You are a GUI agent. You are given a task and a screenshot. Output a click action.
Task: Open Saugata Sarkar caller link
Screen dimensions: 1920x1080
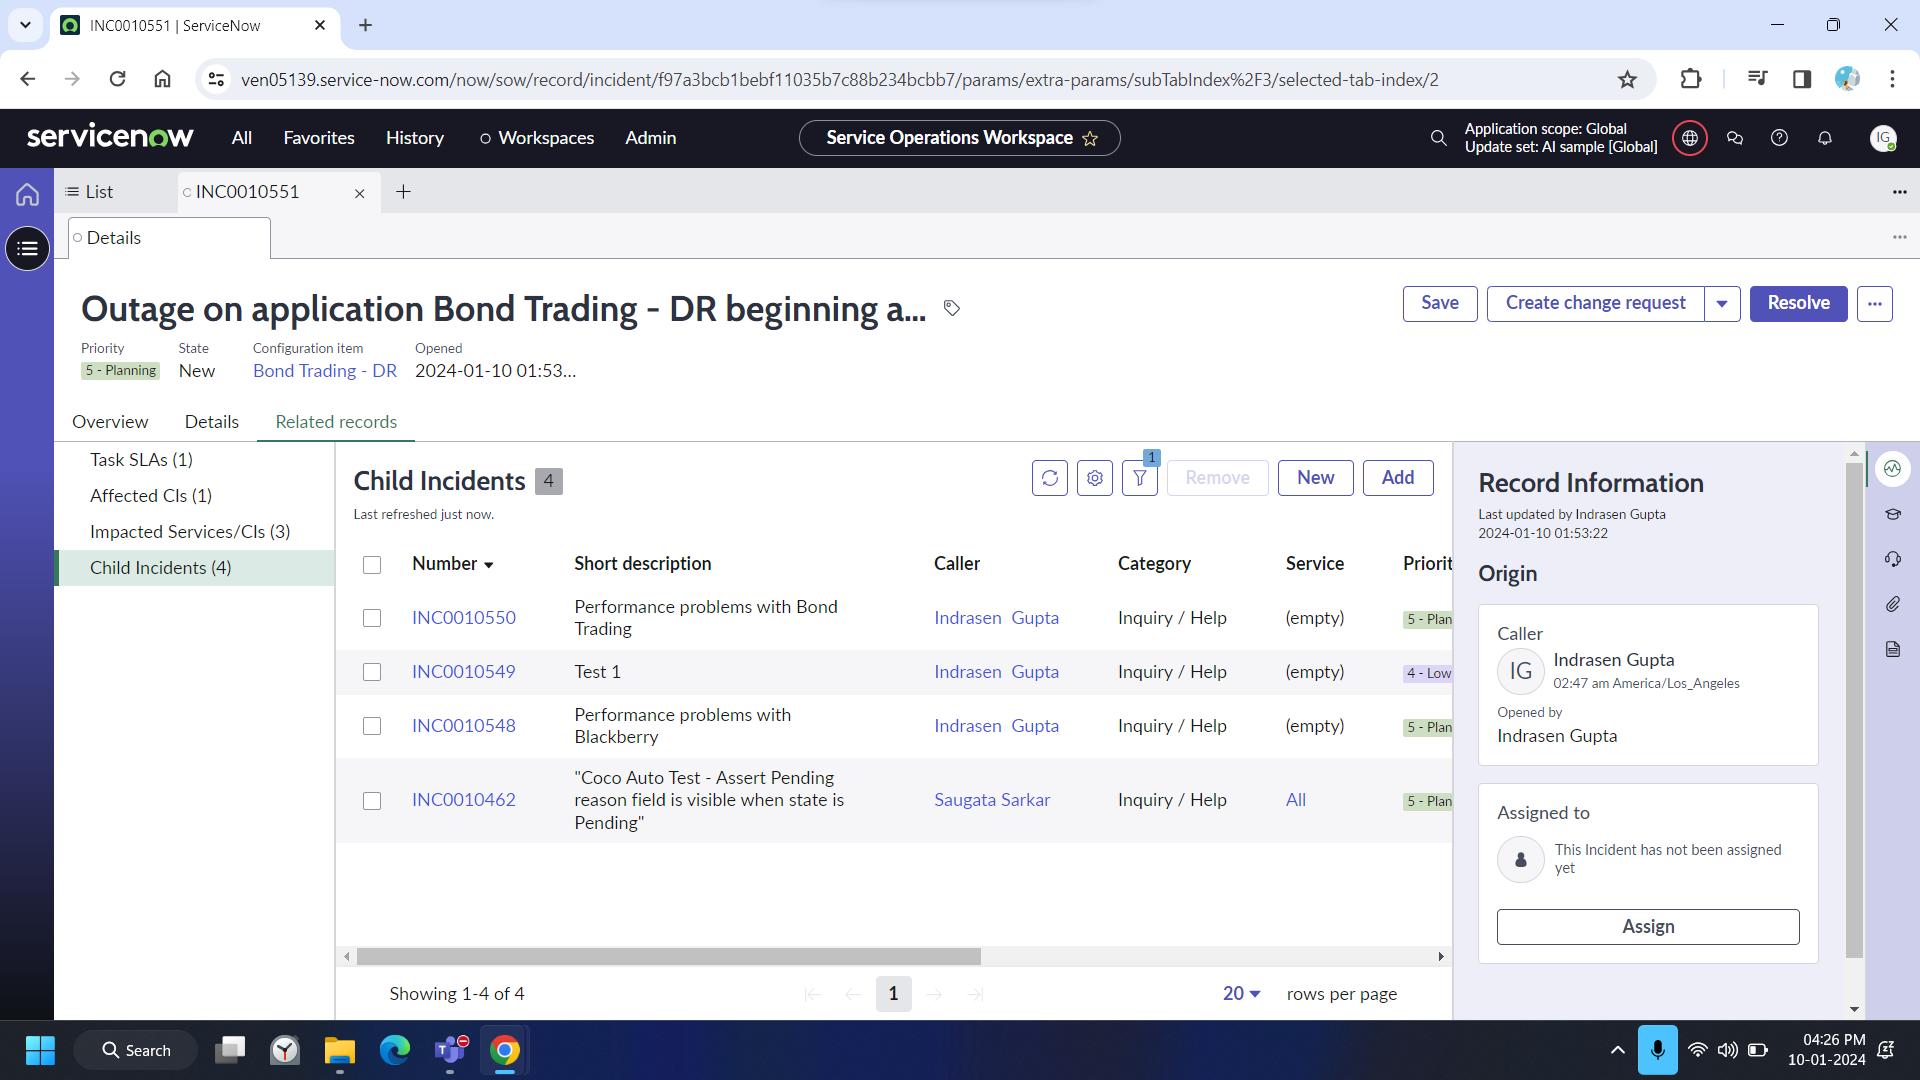(x=992, y=800)
